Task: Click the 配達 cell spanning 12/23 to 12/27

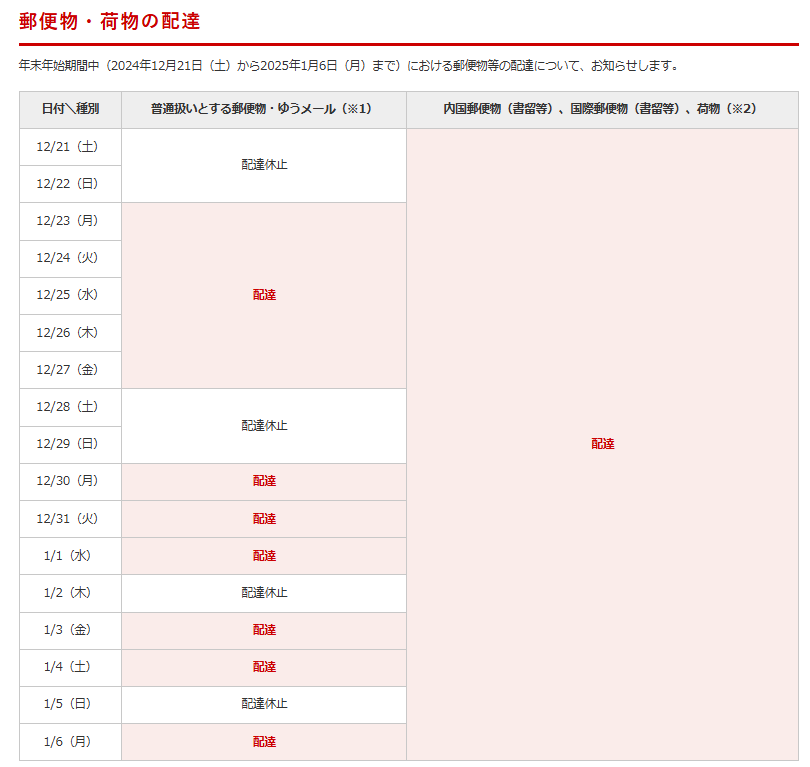Action: 264,295
